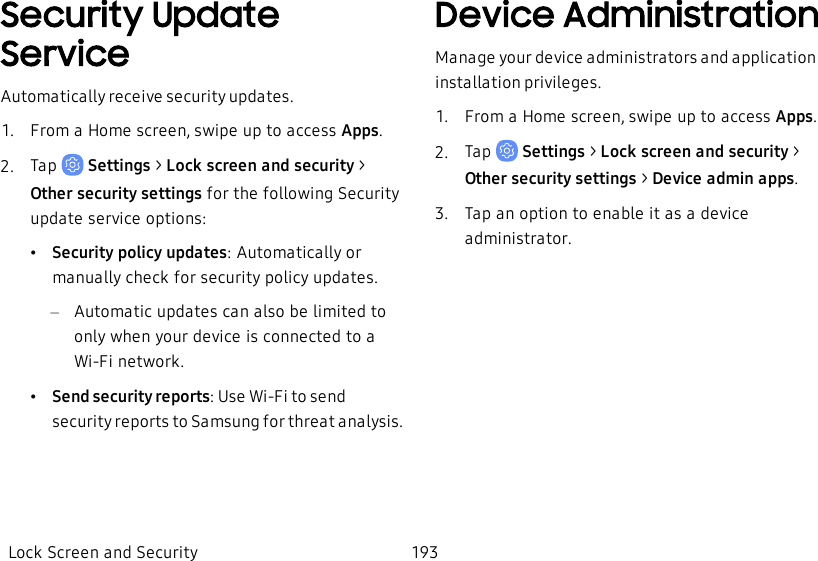Click the Device Administration heading
This screenshot has width=818, height=561.
(626, 16)
